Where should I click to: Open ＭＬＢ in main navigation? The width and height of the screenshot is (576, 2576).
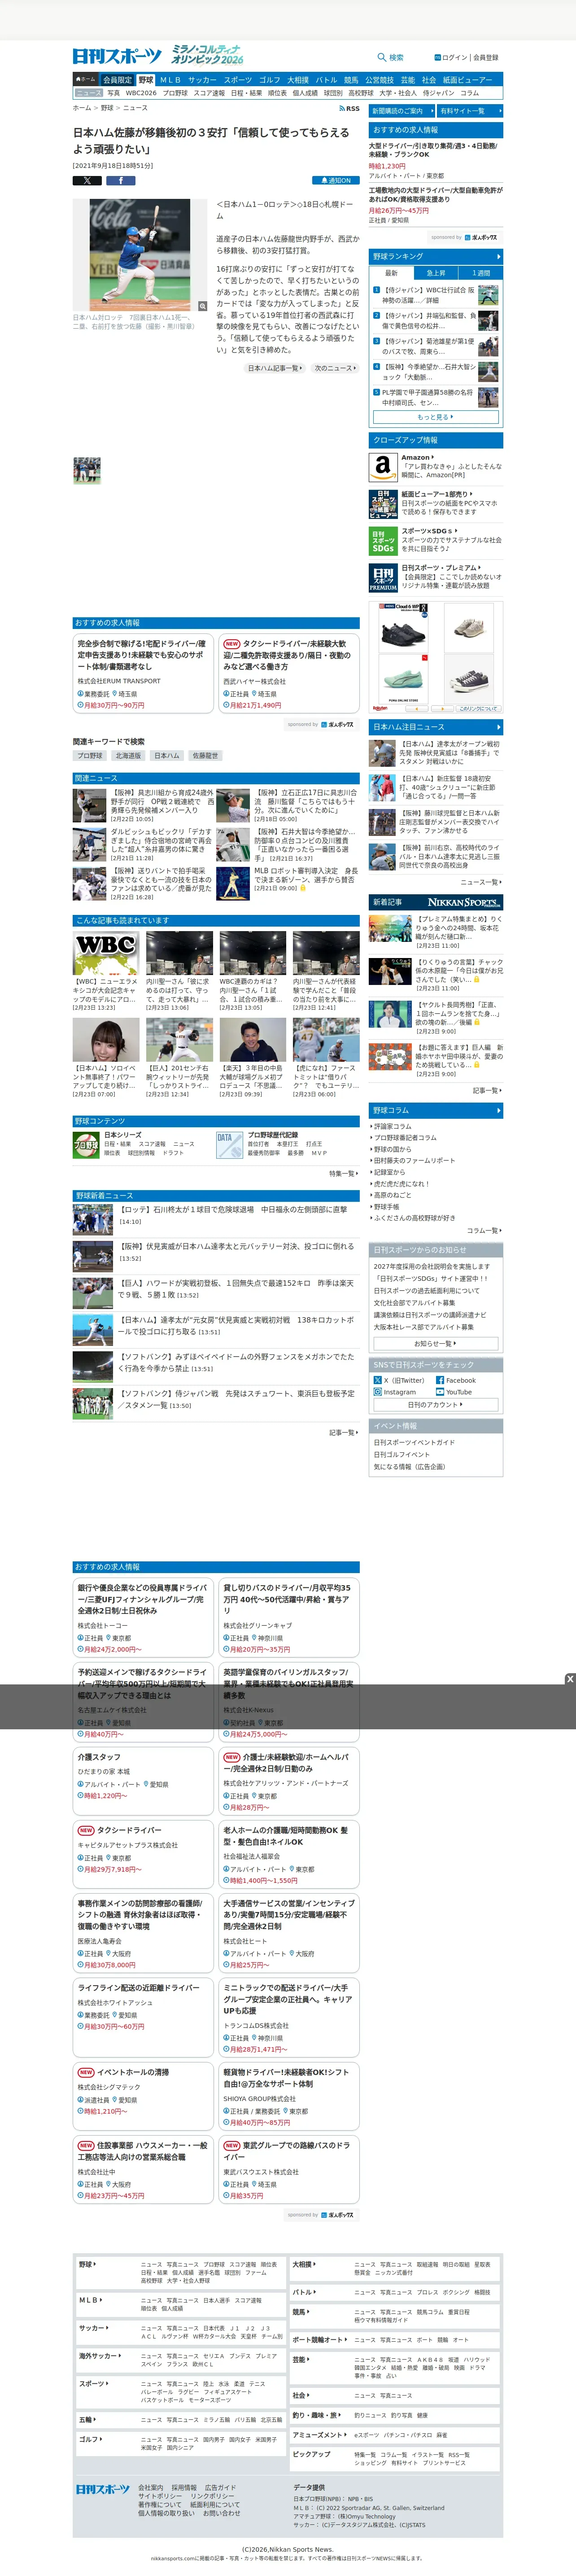(170, 80)
